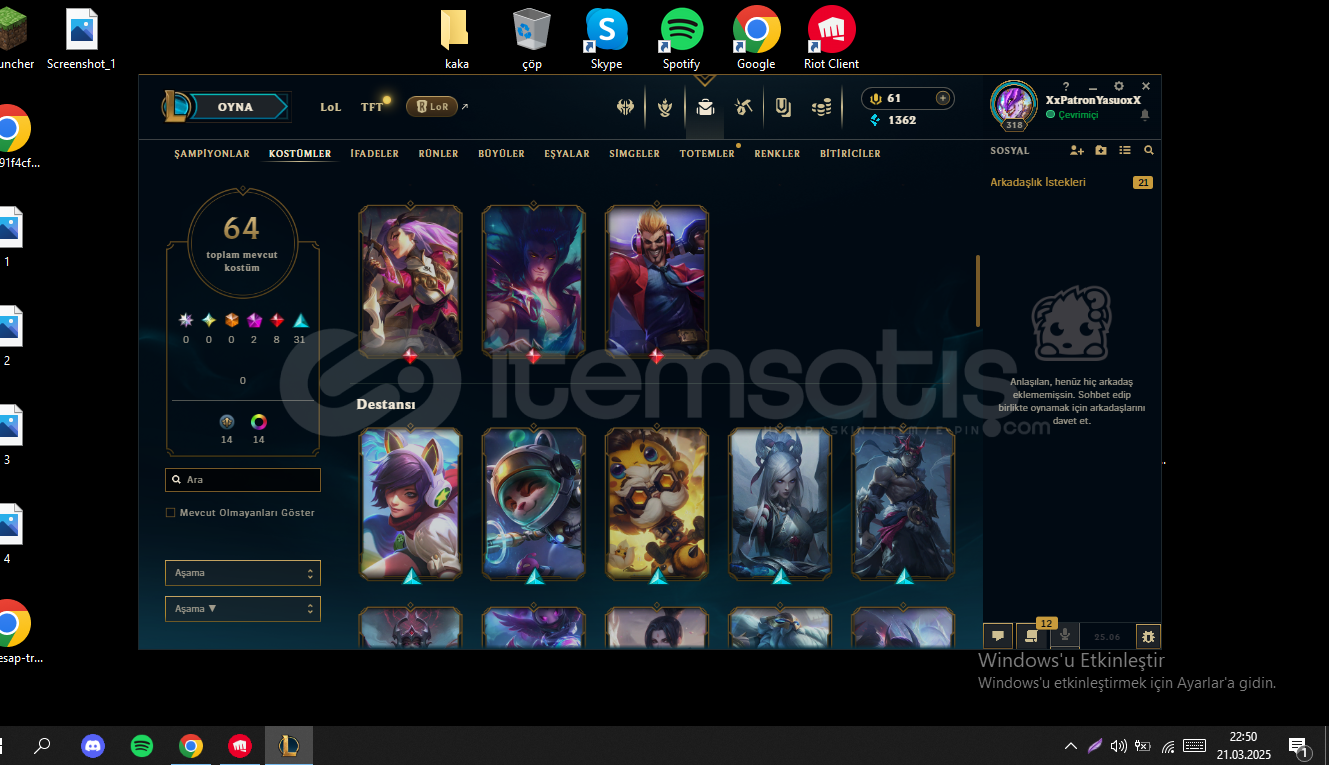The width and height of the screenshot is (1329, 765).
Task: Open the volume speaker tray icon
Action: tap(1119, 746)
